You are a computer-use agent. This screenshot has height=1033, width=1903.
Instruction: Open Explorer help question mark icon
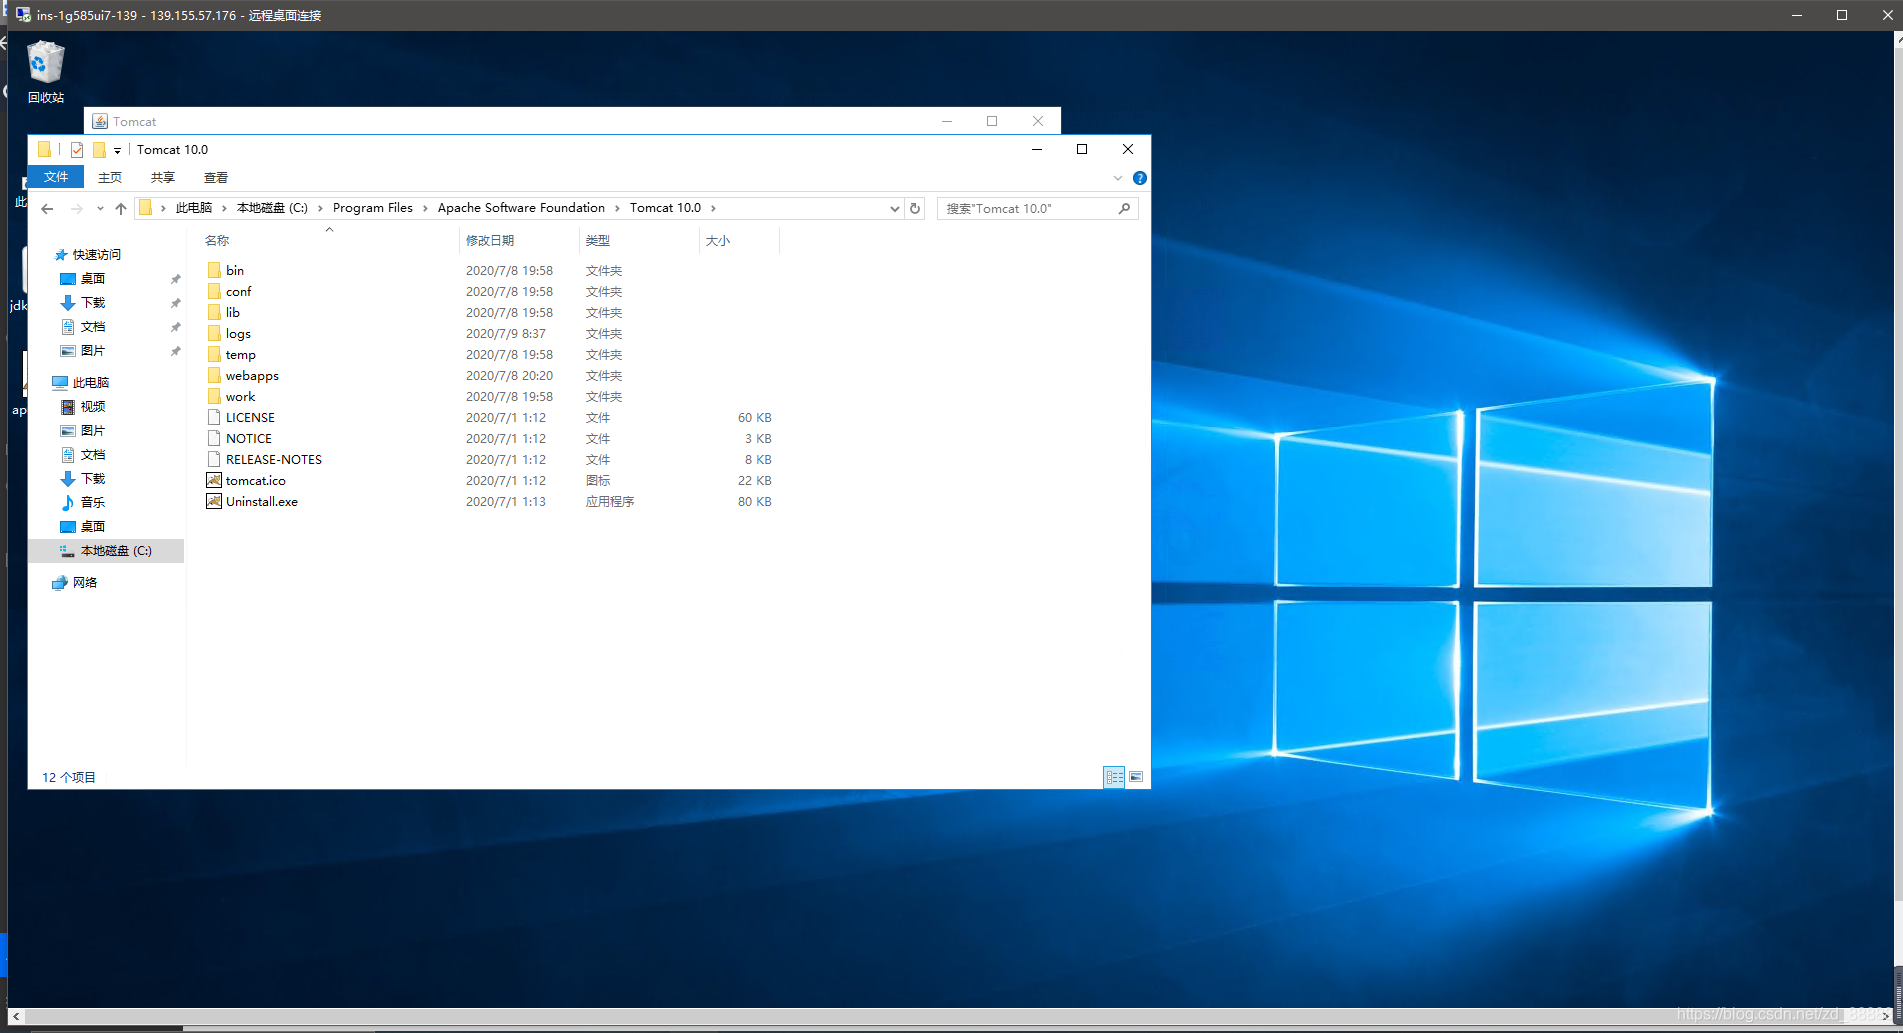point(1139,178)
